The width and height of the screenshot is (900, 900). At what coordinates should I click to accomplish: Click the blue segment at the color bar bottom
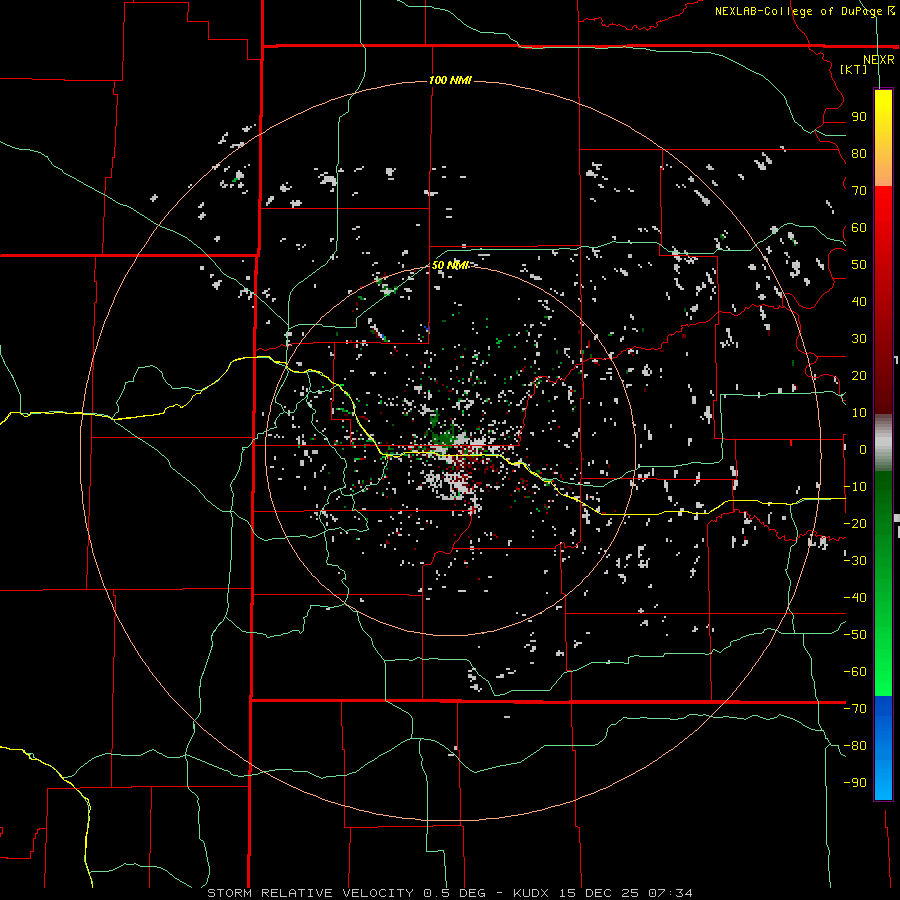(x=883, y=748)
